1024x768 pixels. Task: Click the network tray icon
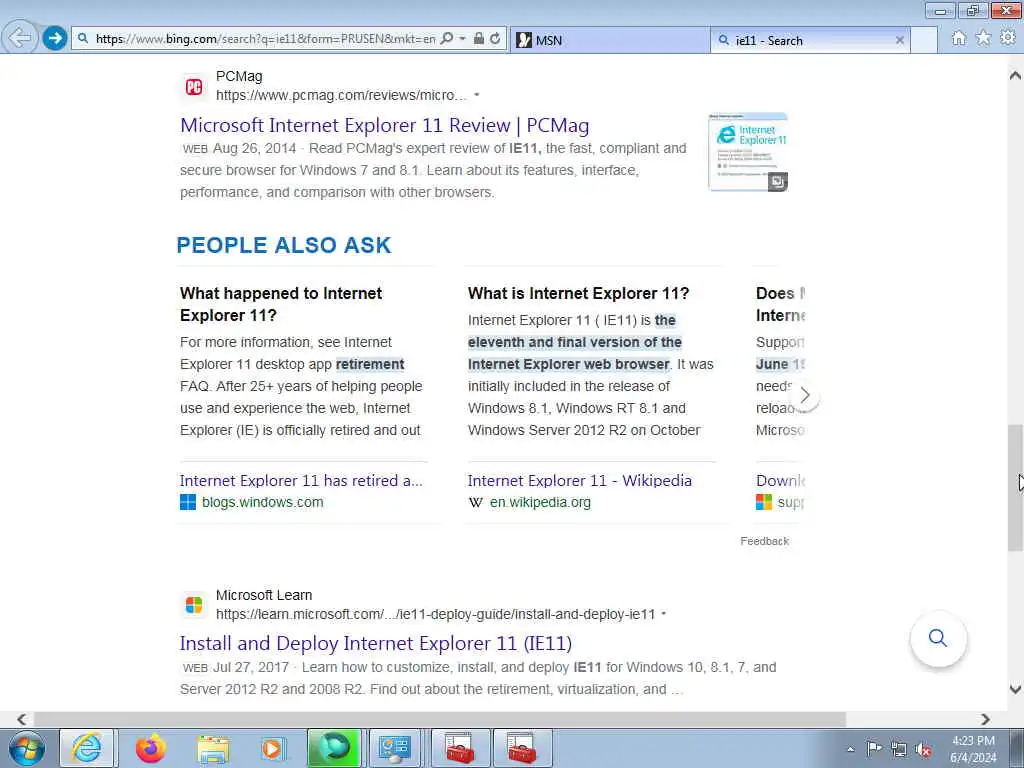(x=899, y=749)
